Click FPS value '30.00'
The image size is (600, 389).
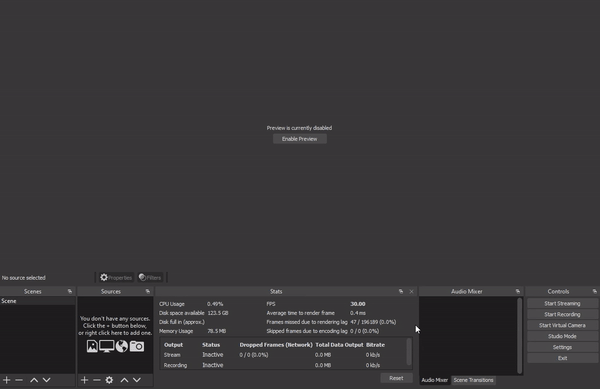[358, 304]
